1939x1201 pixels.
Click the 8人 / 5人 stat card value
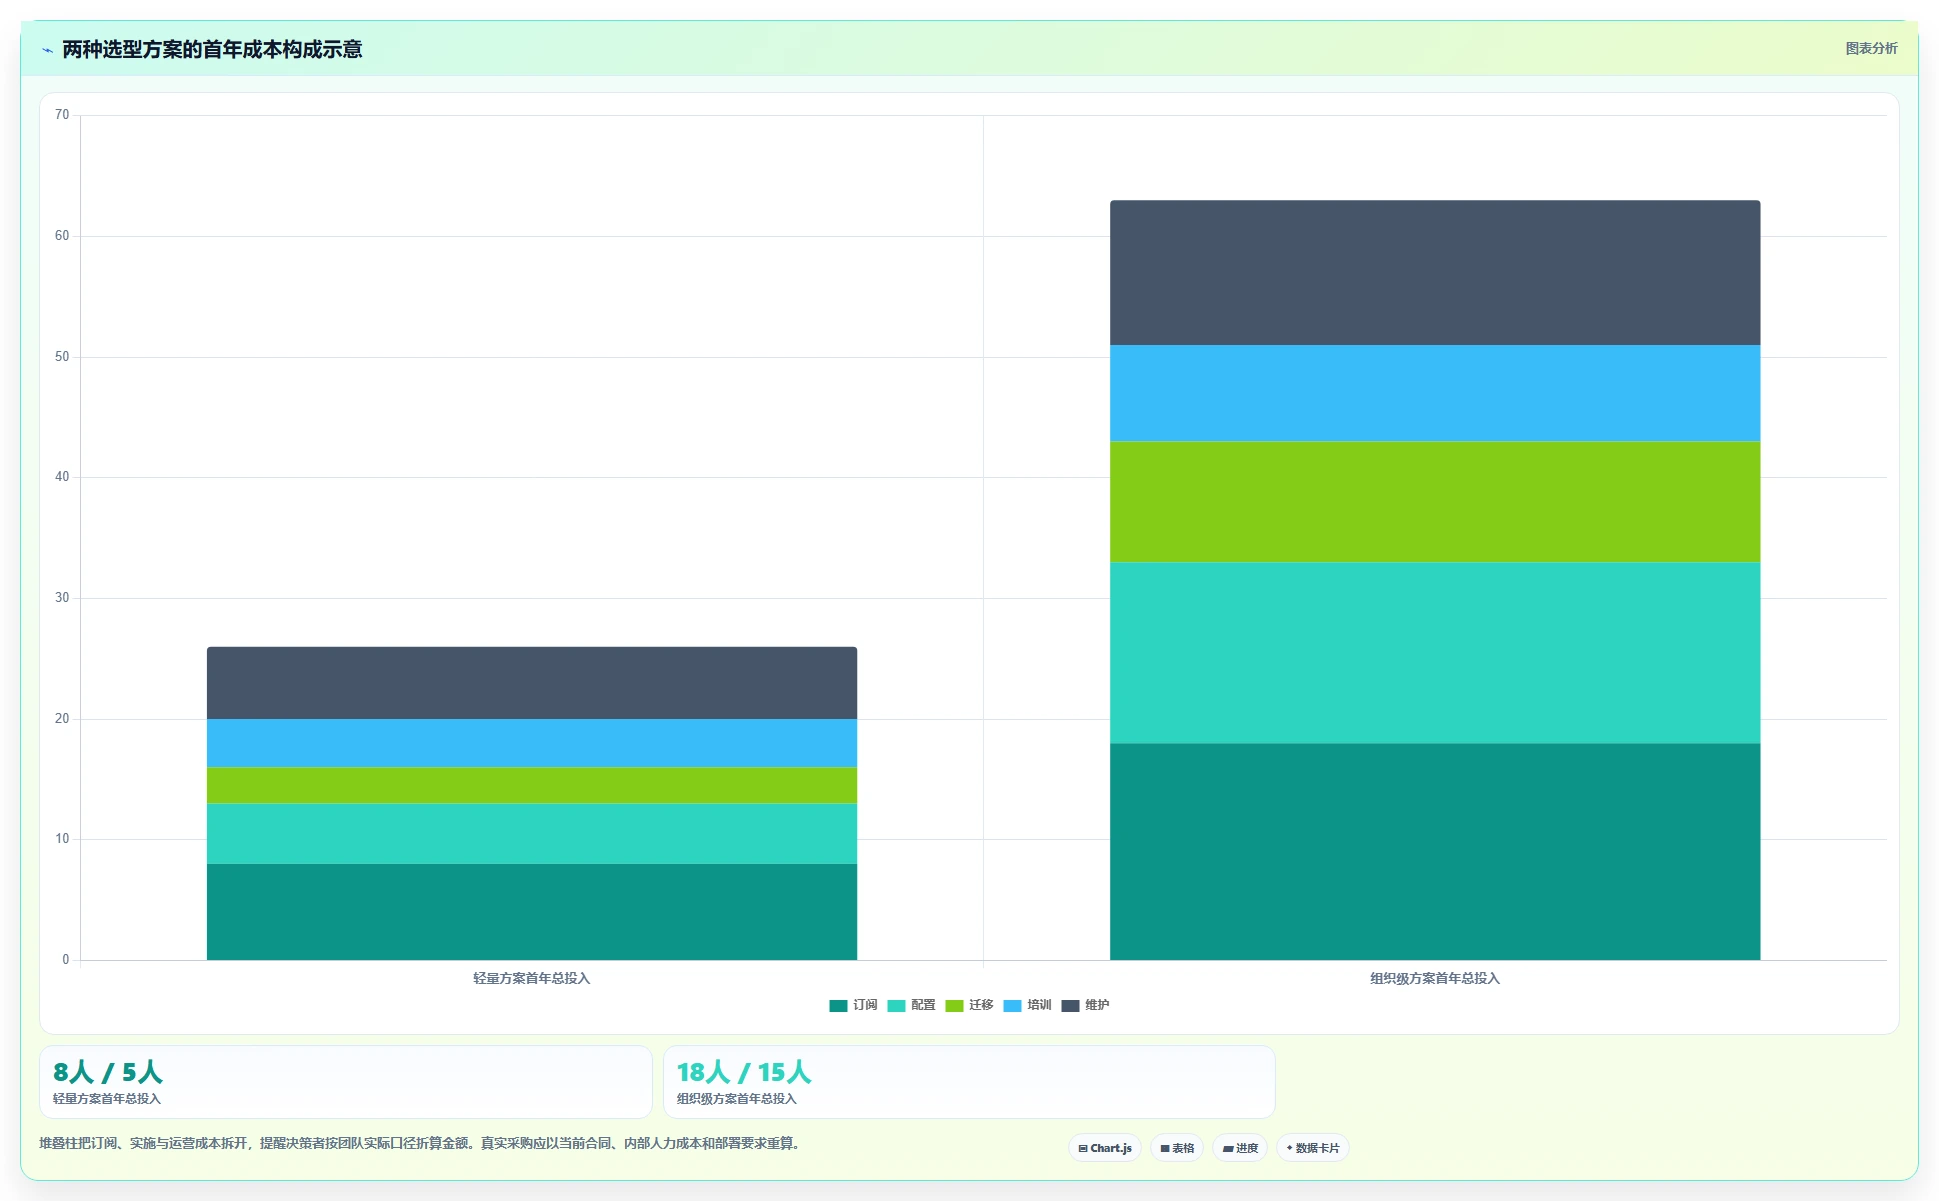[x=108, y=1072]
